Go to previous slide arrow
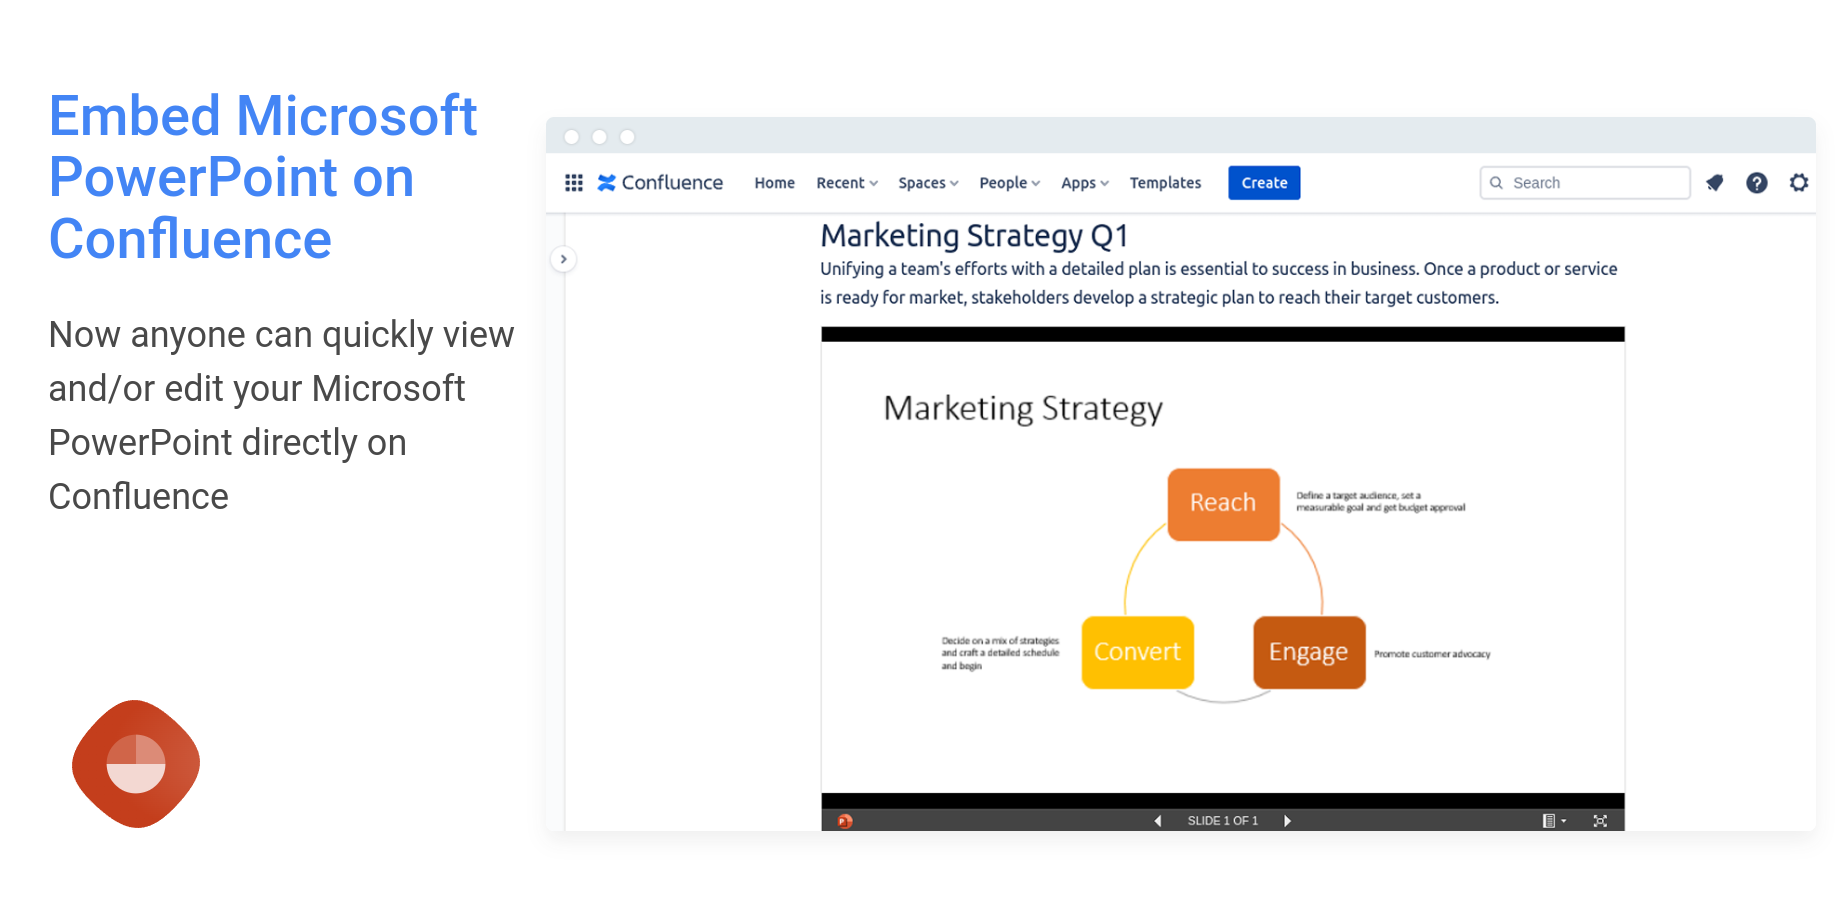The image size is (1840, 900). tap(1158, 821)
